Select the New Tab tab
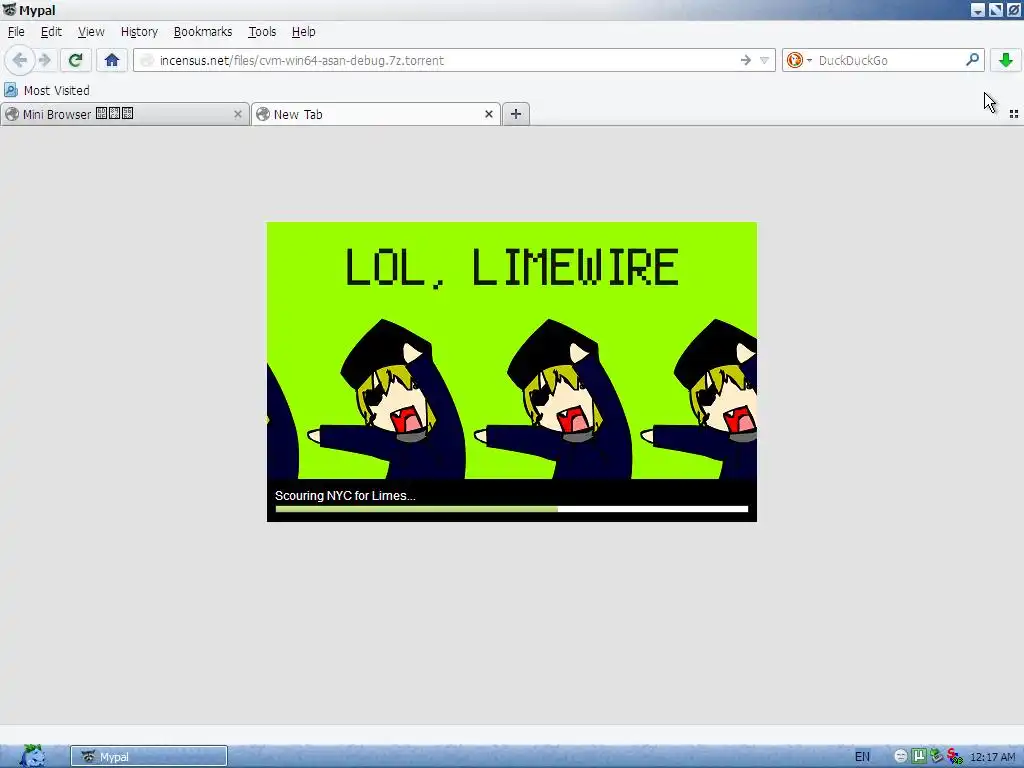Image resolution: width=1024 pixels, height=768 pixels. coord(376,114)
